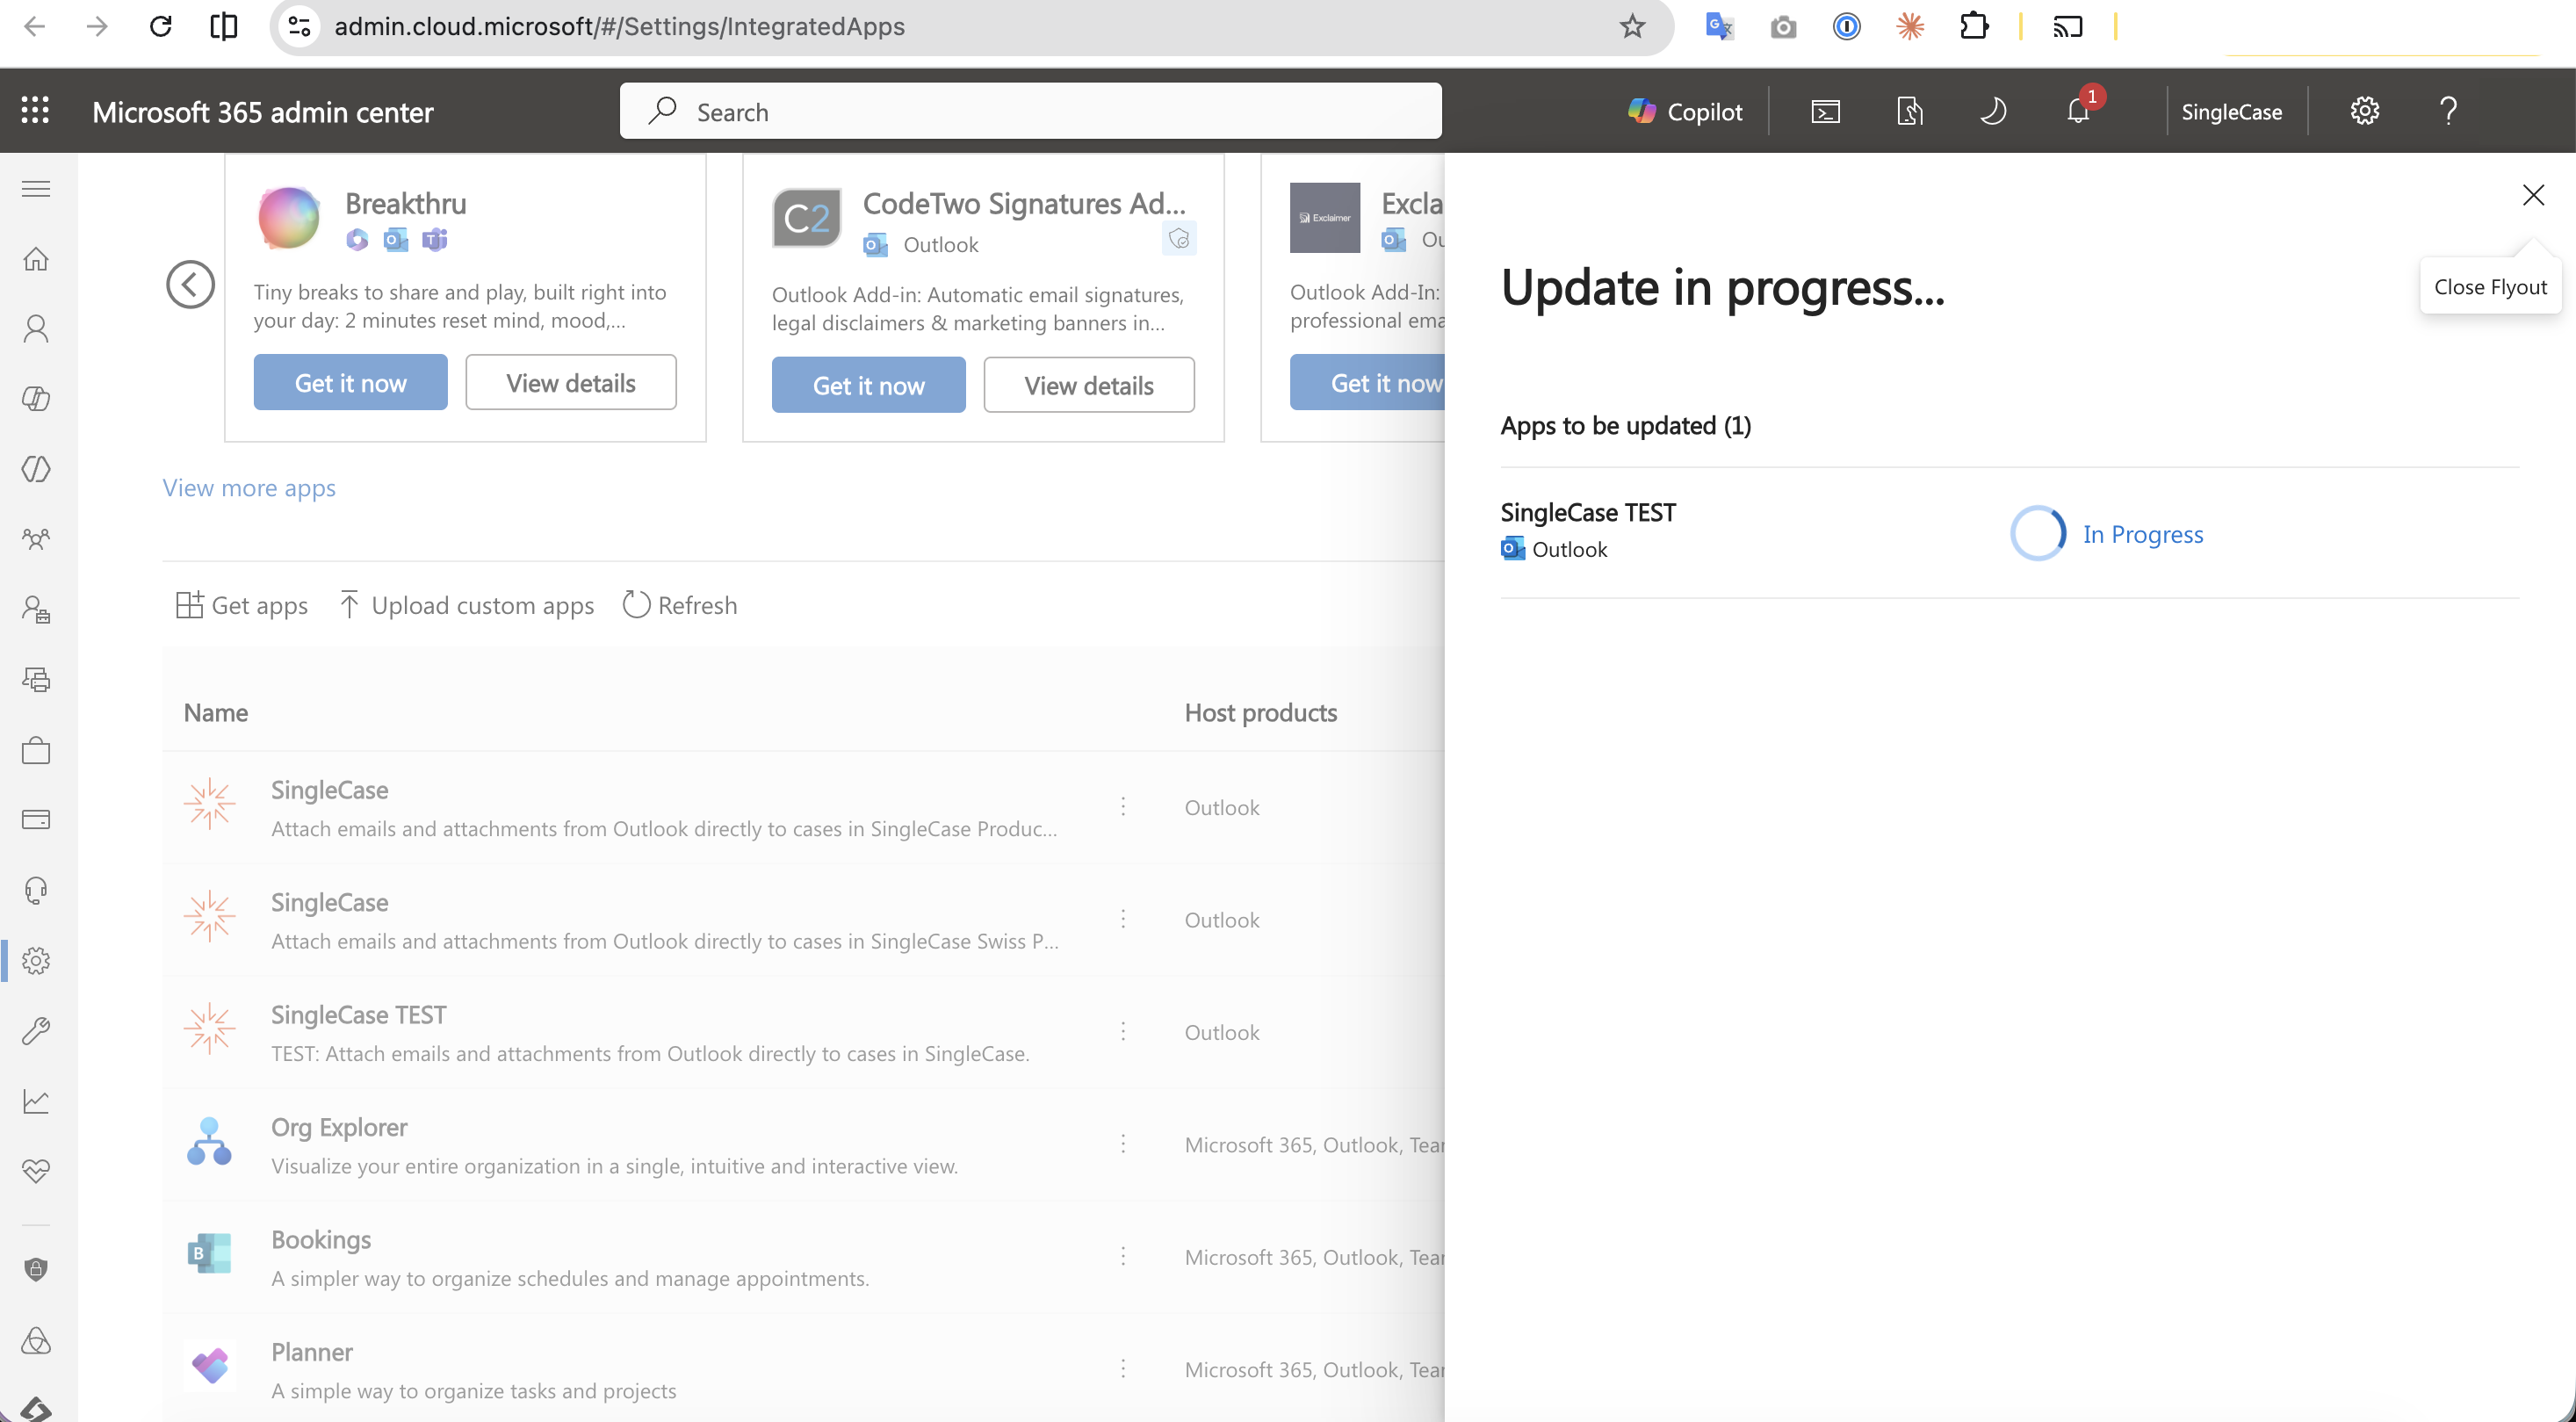Refresh the integrated apps list
Viewport: 2576px width, 1422px height.
(680, 605)
